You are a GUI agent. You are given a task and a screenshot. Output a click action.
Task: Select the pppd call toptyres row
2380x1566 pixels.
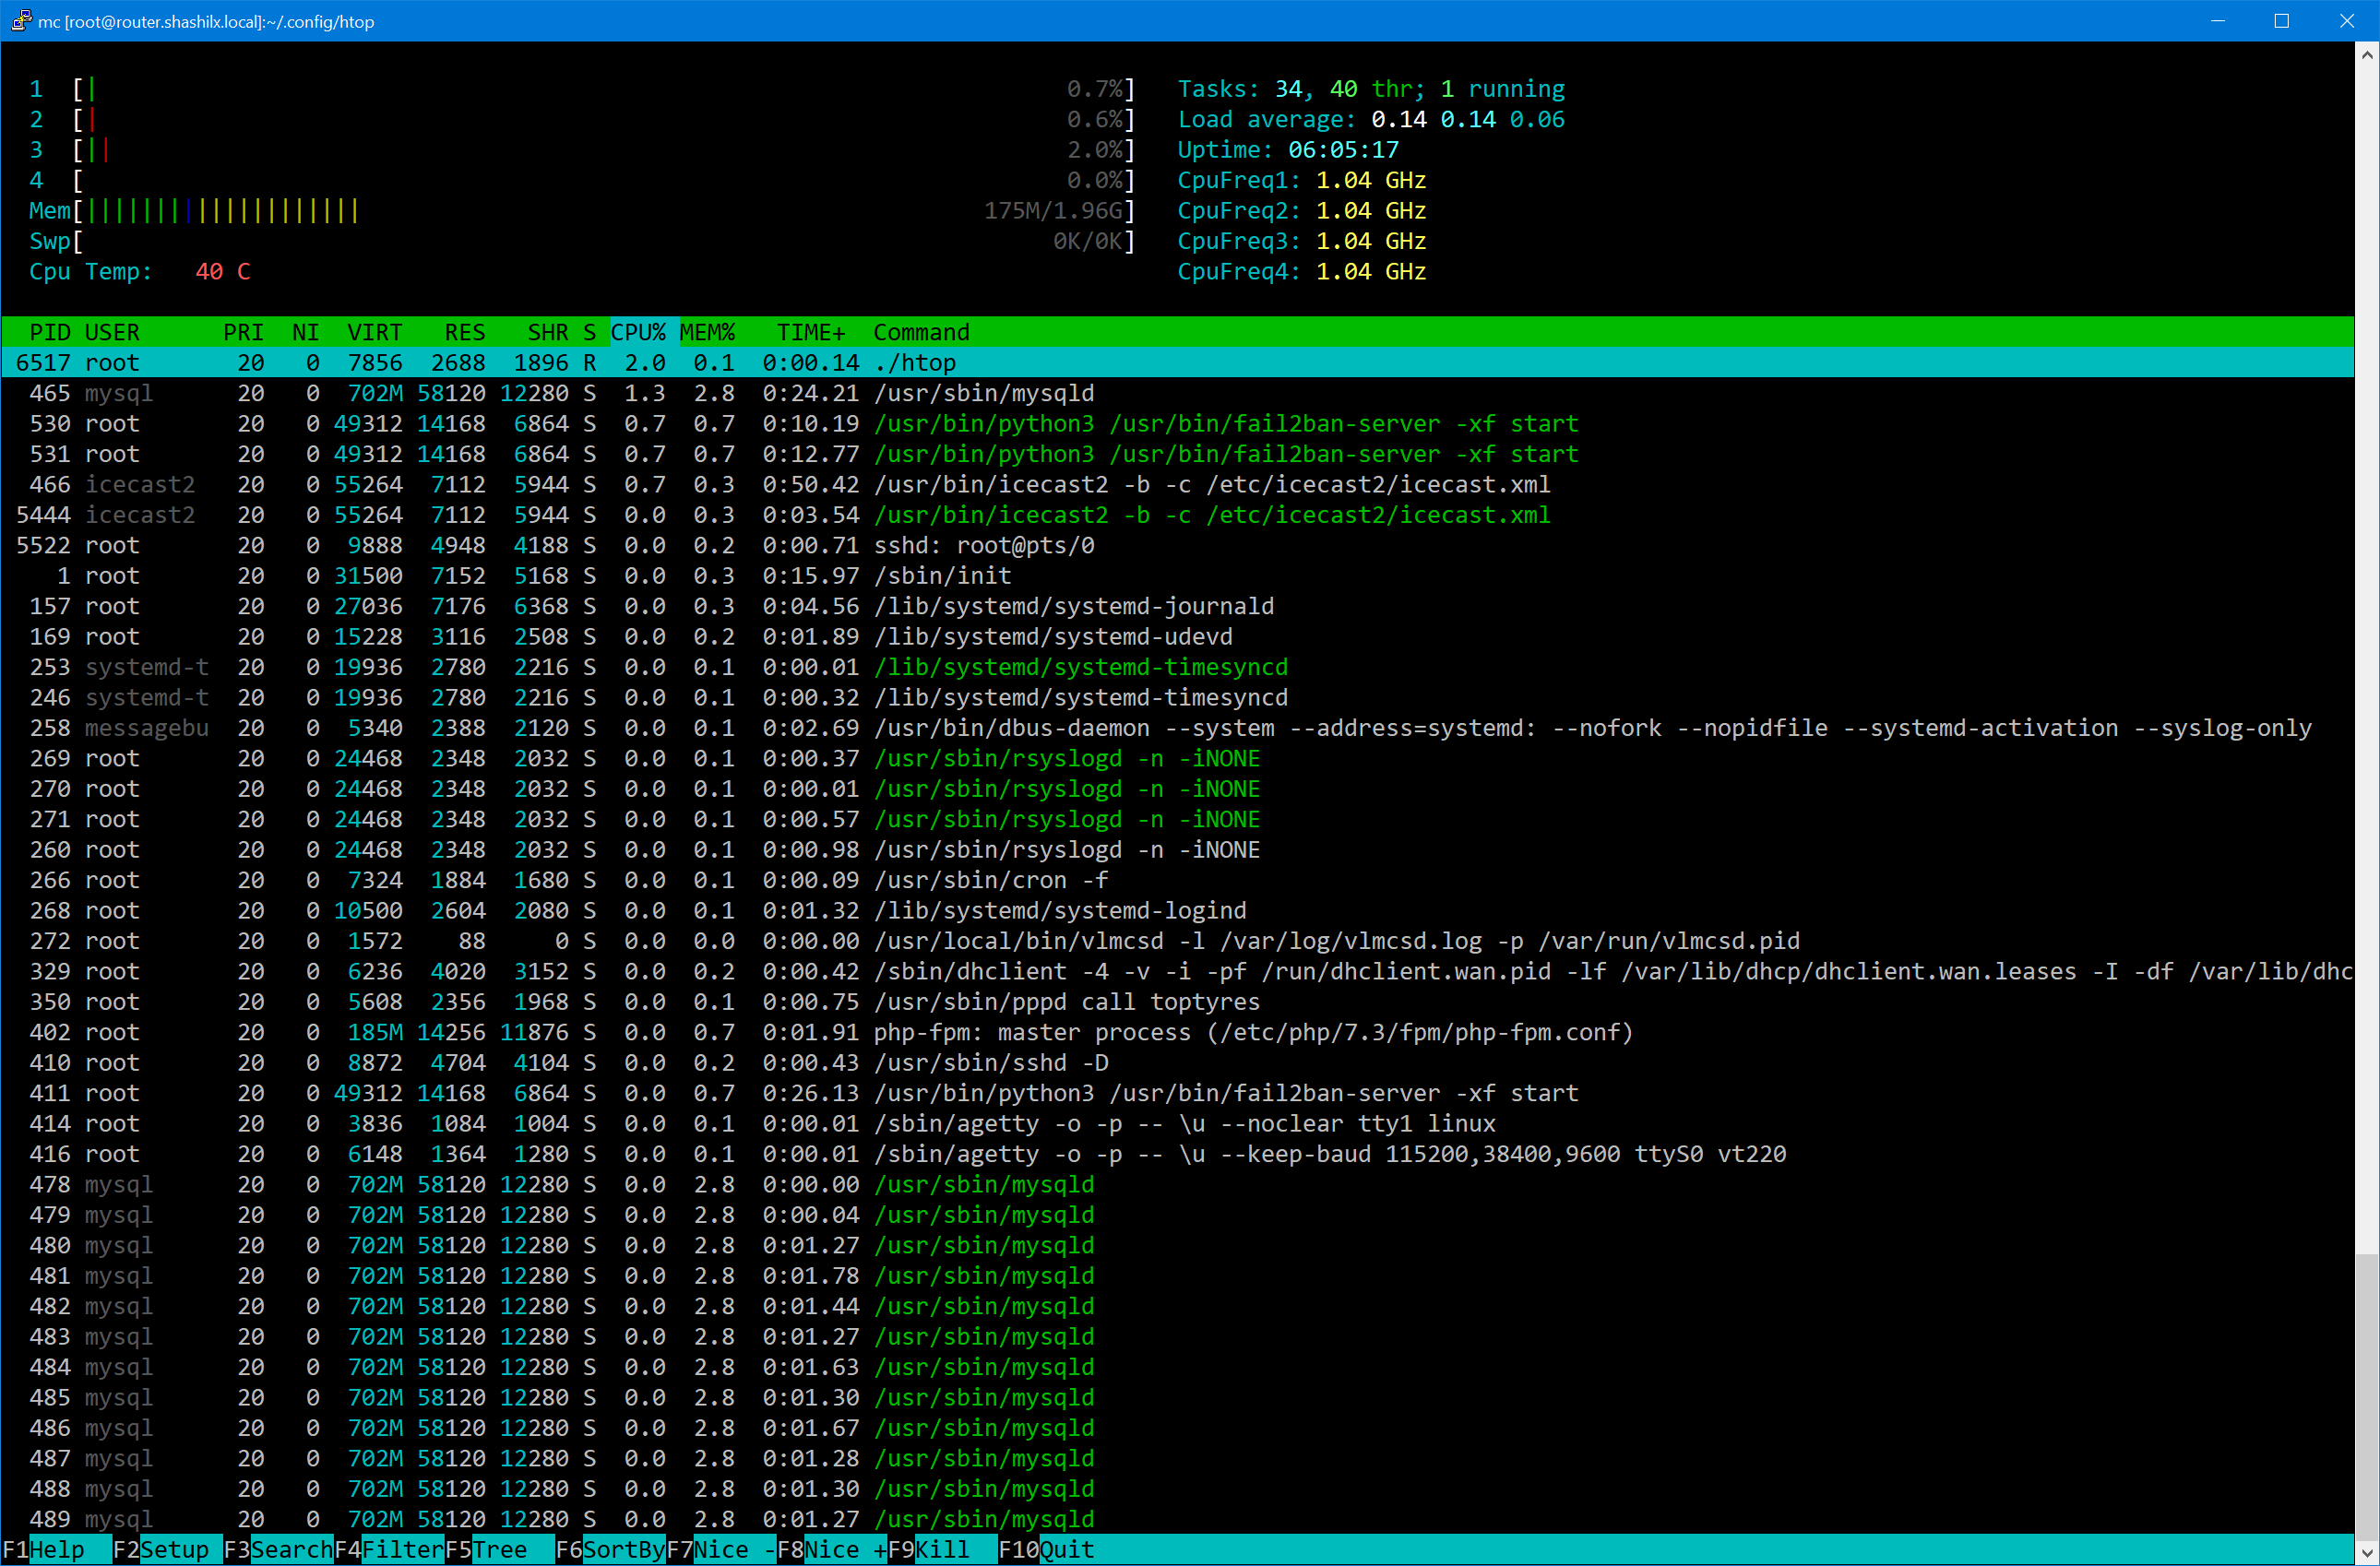click(x=1177, y=1002)
